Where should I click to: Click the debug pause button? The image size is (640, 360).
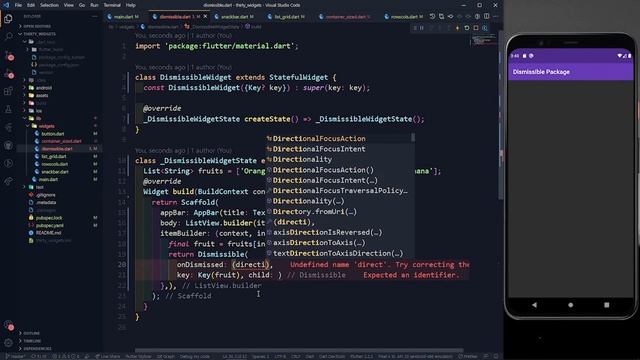pos(422,28)
